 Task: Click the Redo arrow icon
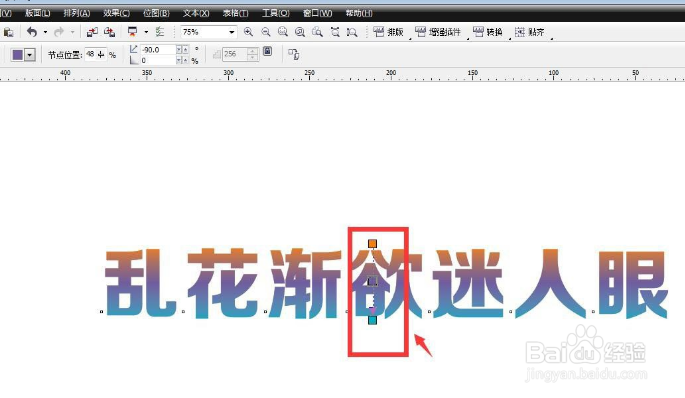coord(59,32)
